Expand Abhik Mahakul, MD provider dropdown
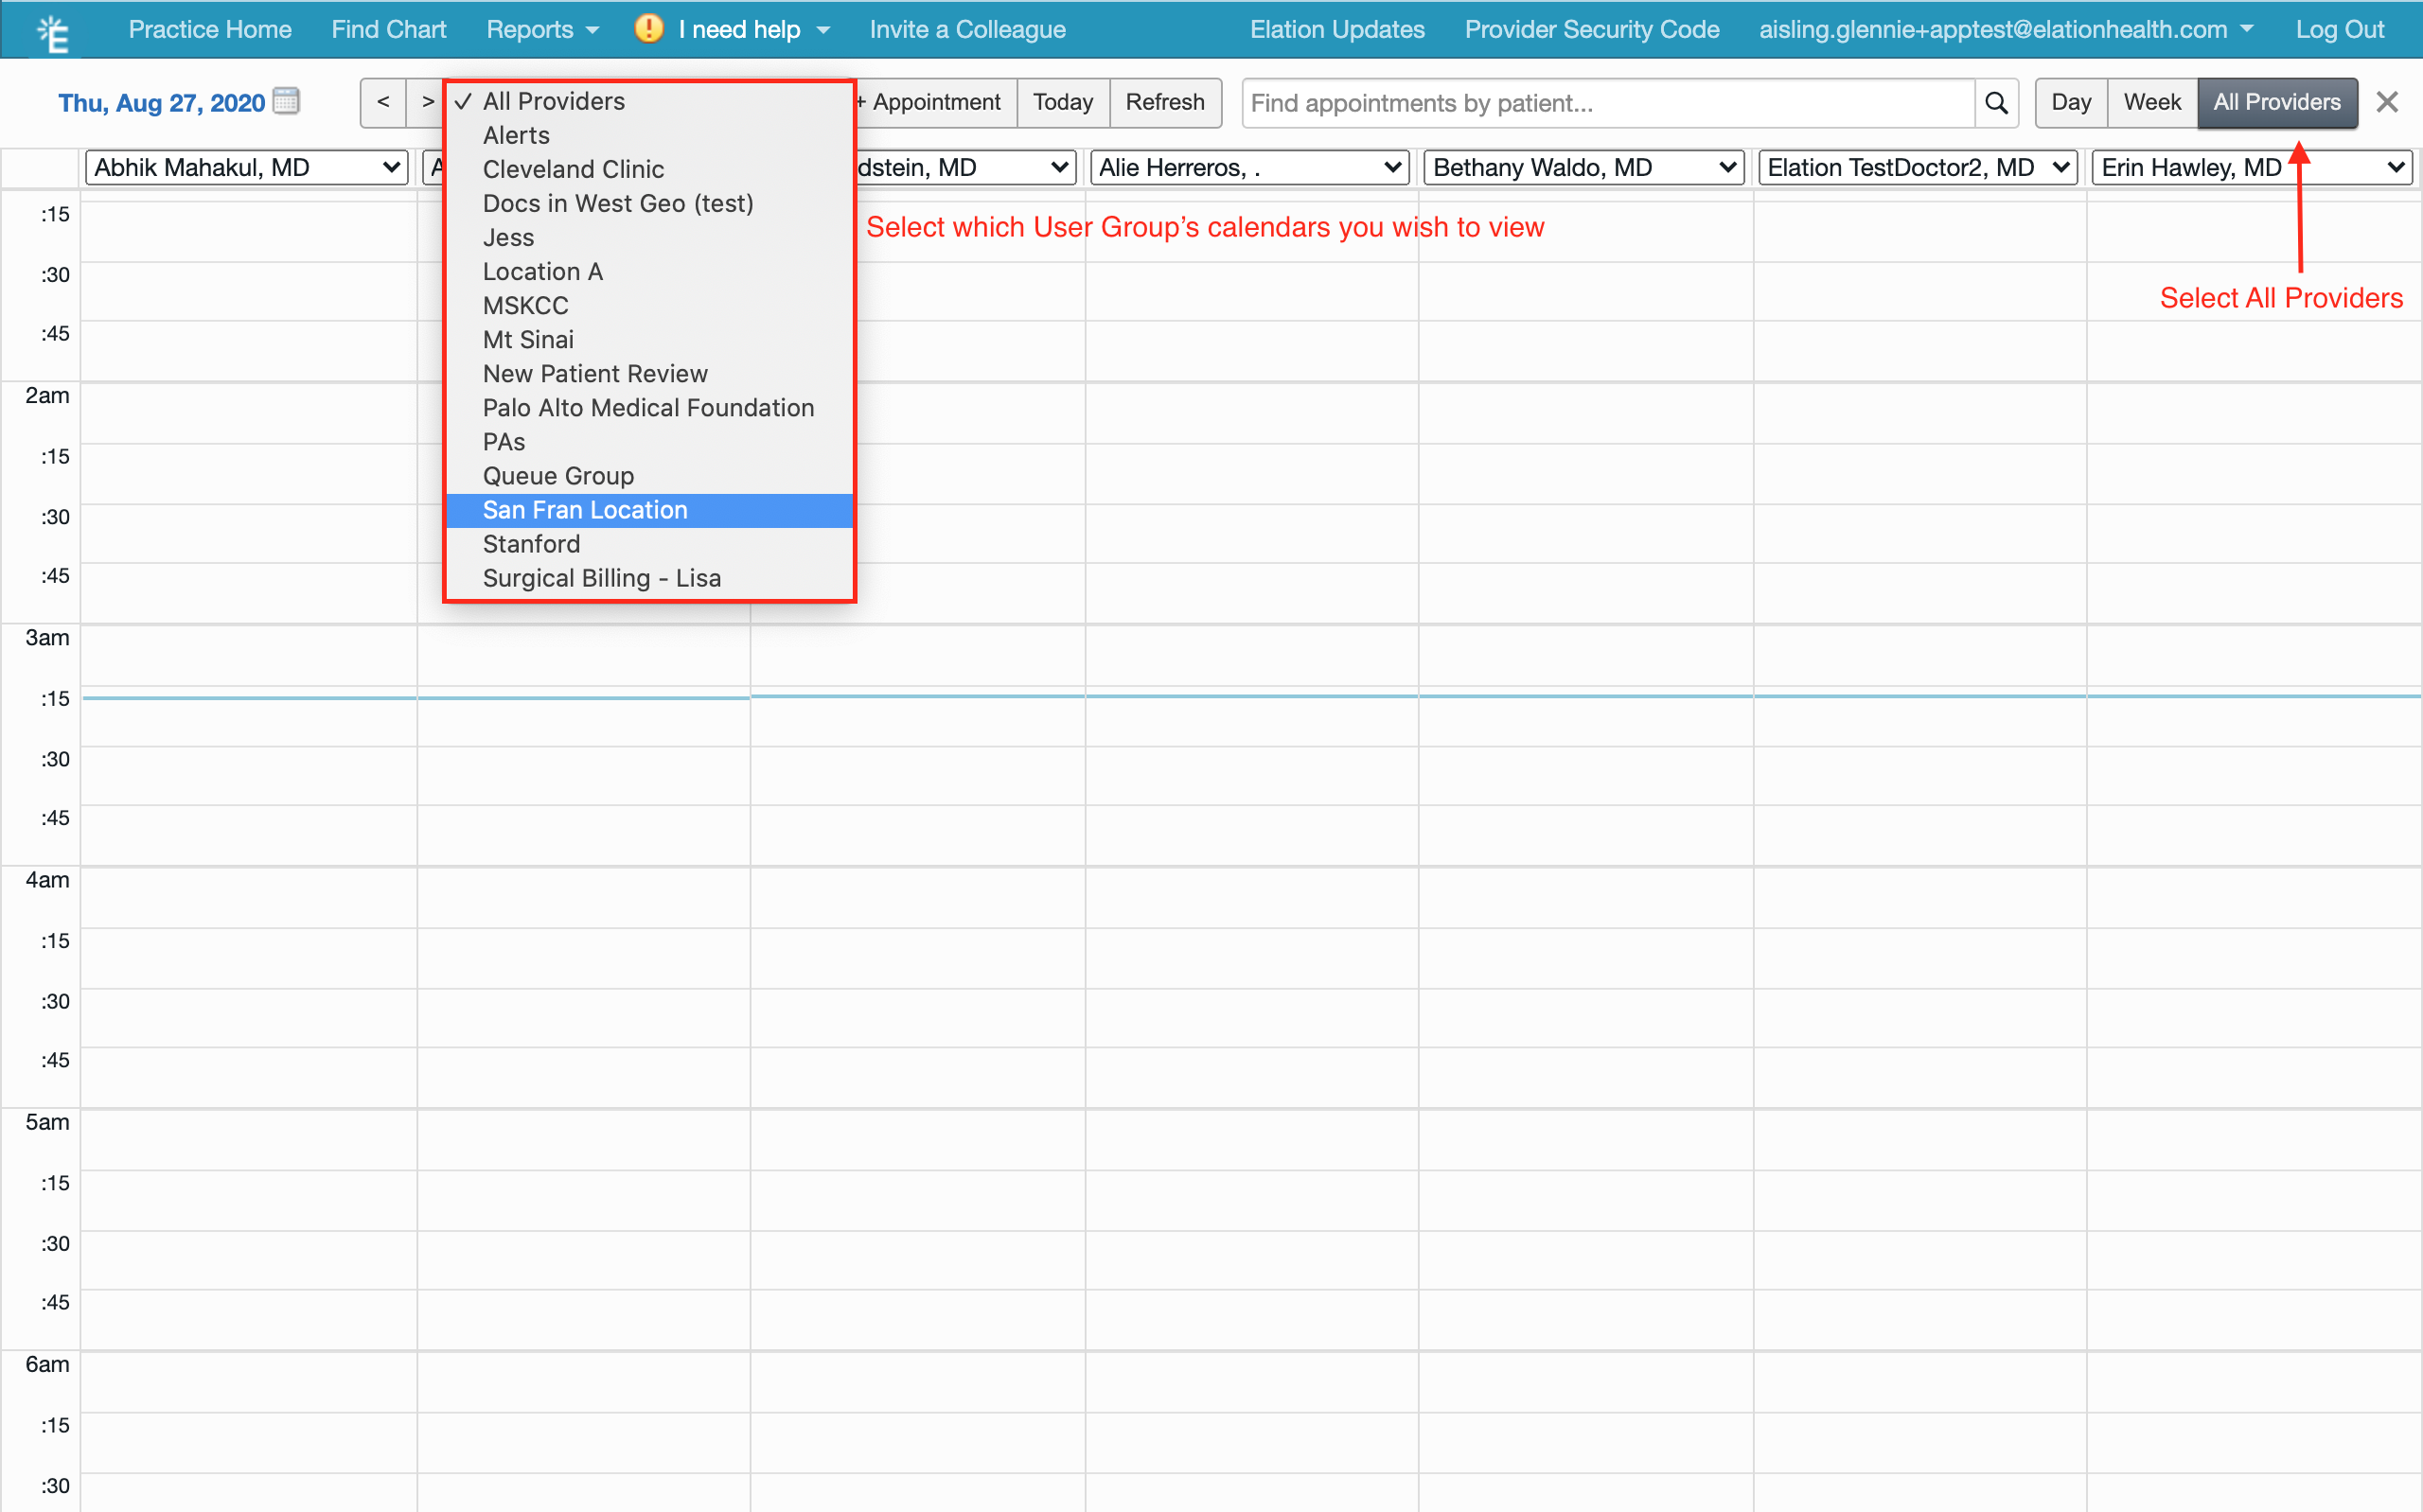 click(247, 167)
